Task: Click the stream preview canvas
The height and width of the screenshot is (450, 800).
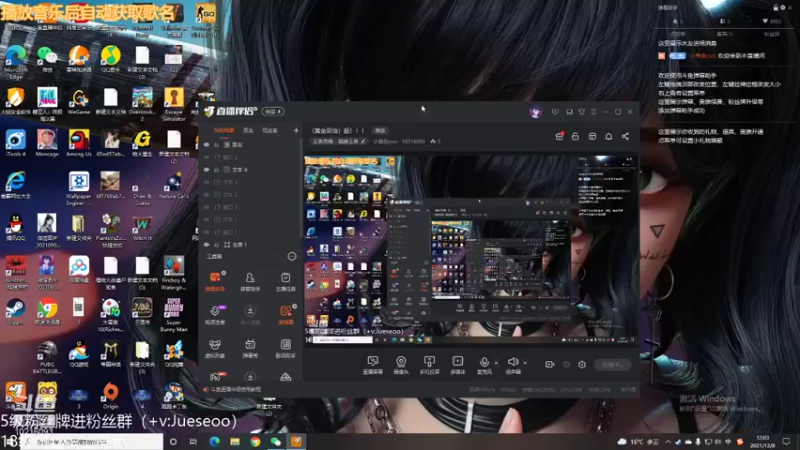Action: click(x=470, y=249)
